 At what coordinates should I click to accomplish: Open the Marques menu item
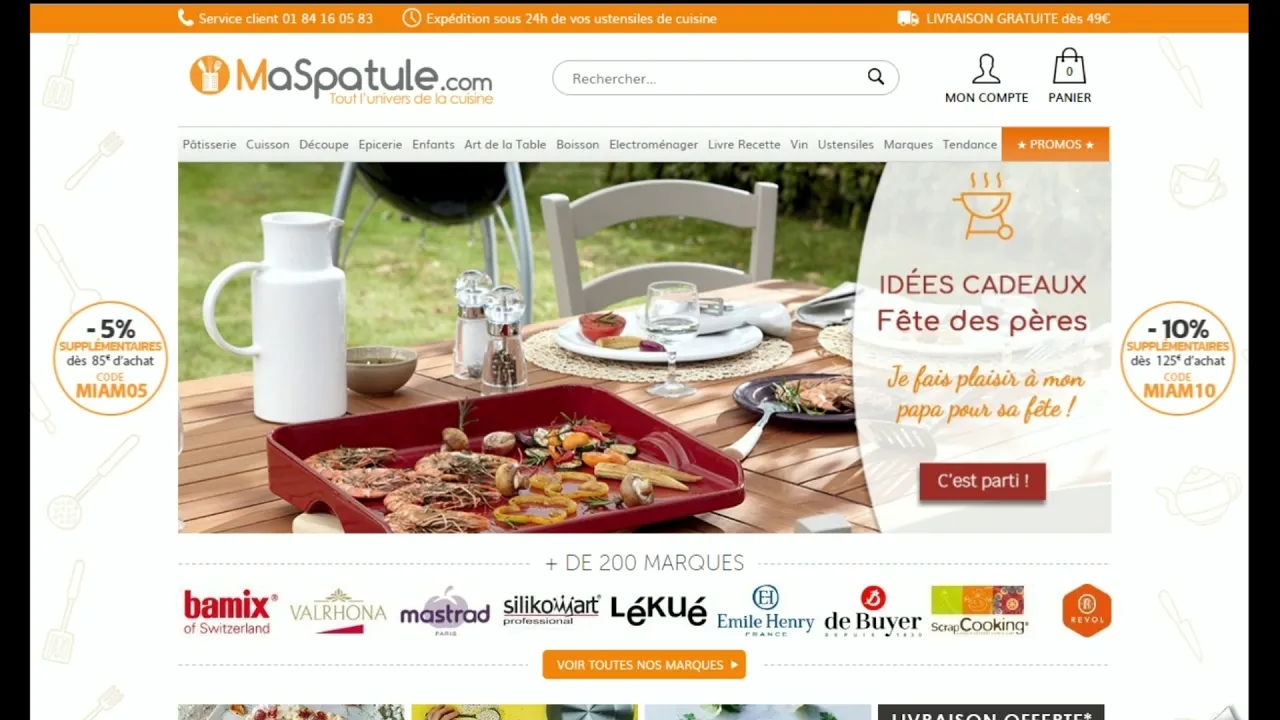[x=908, y=145]
